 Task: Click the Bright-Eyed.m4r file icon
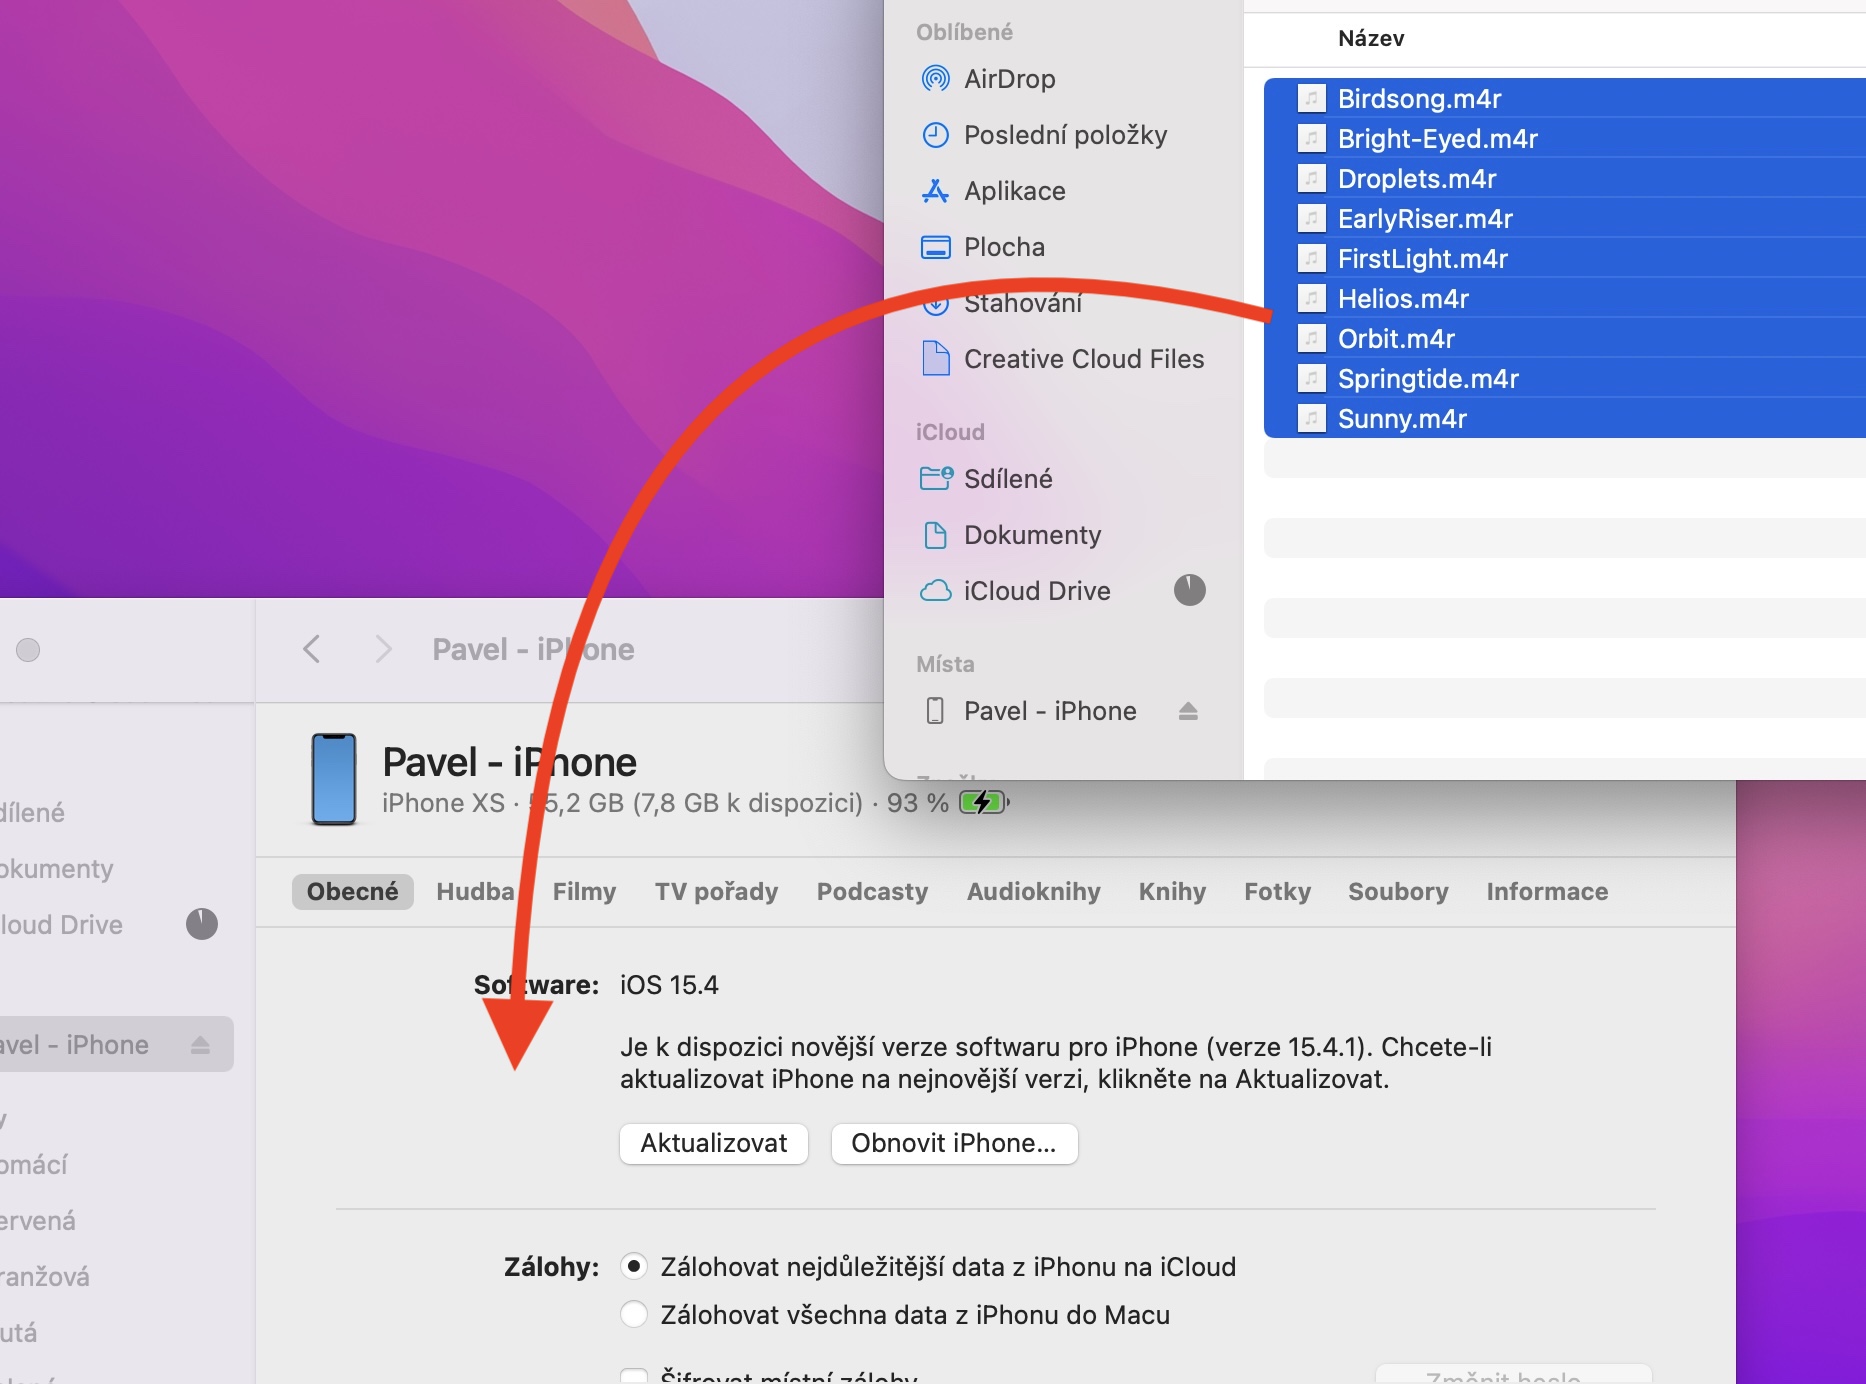(1311, 138)
